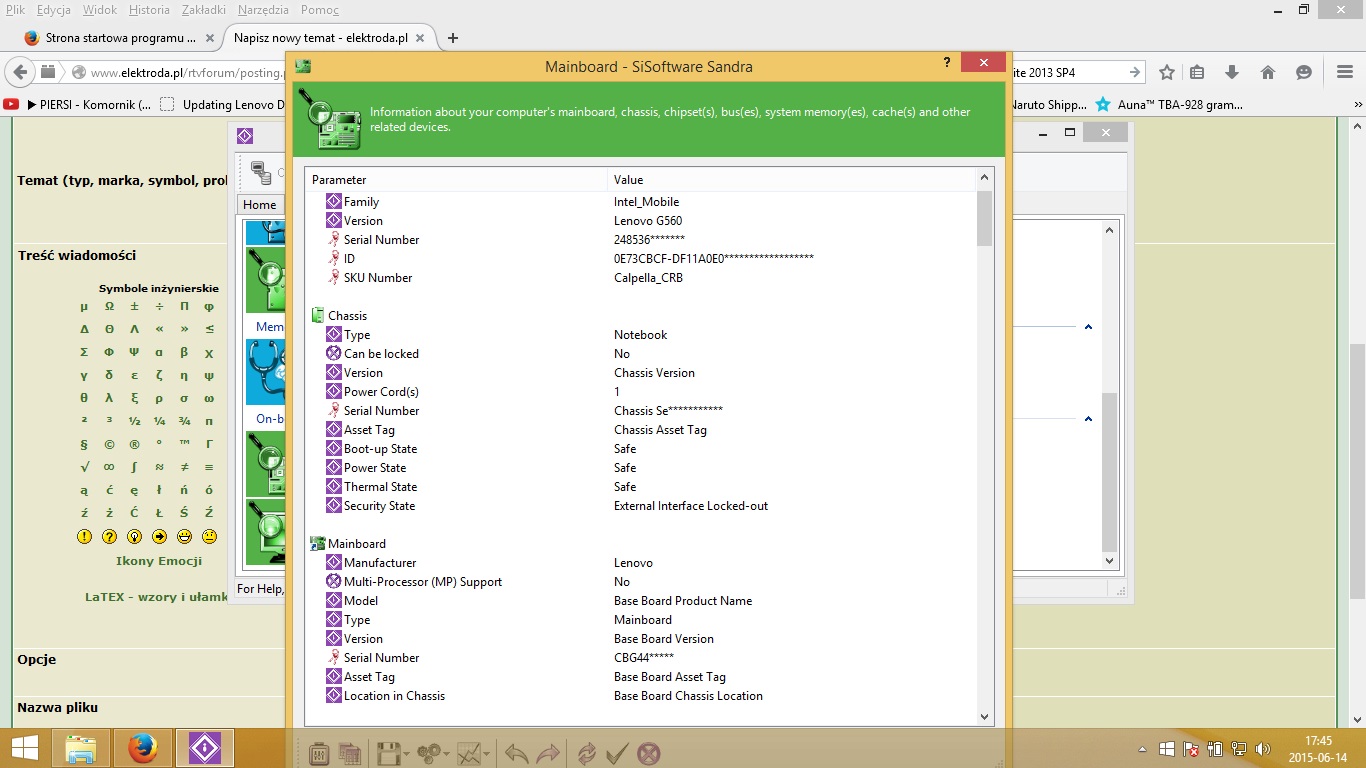Click the save report floppy disk icon
The width and height of the screenshot is (1366, 768).
pos(388,753)
